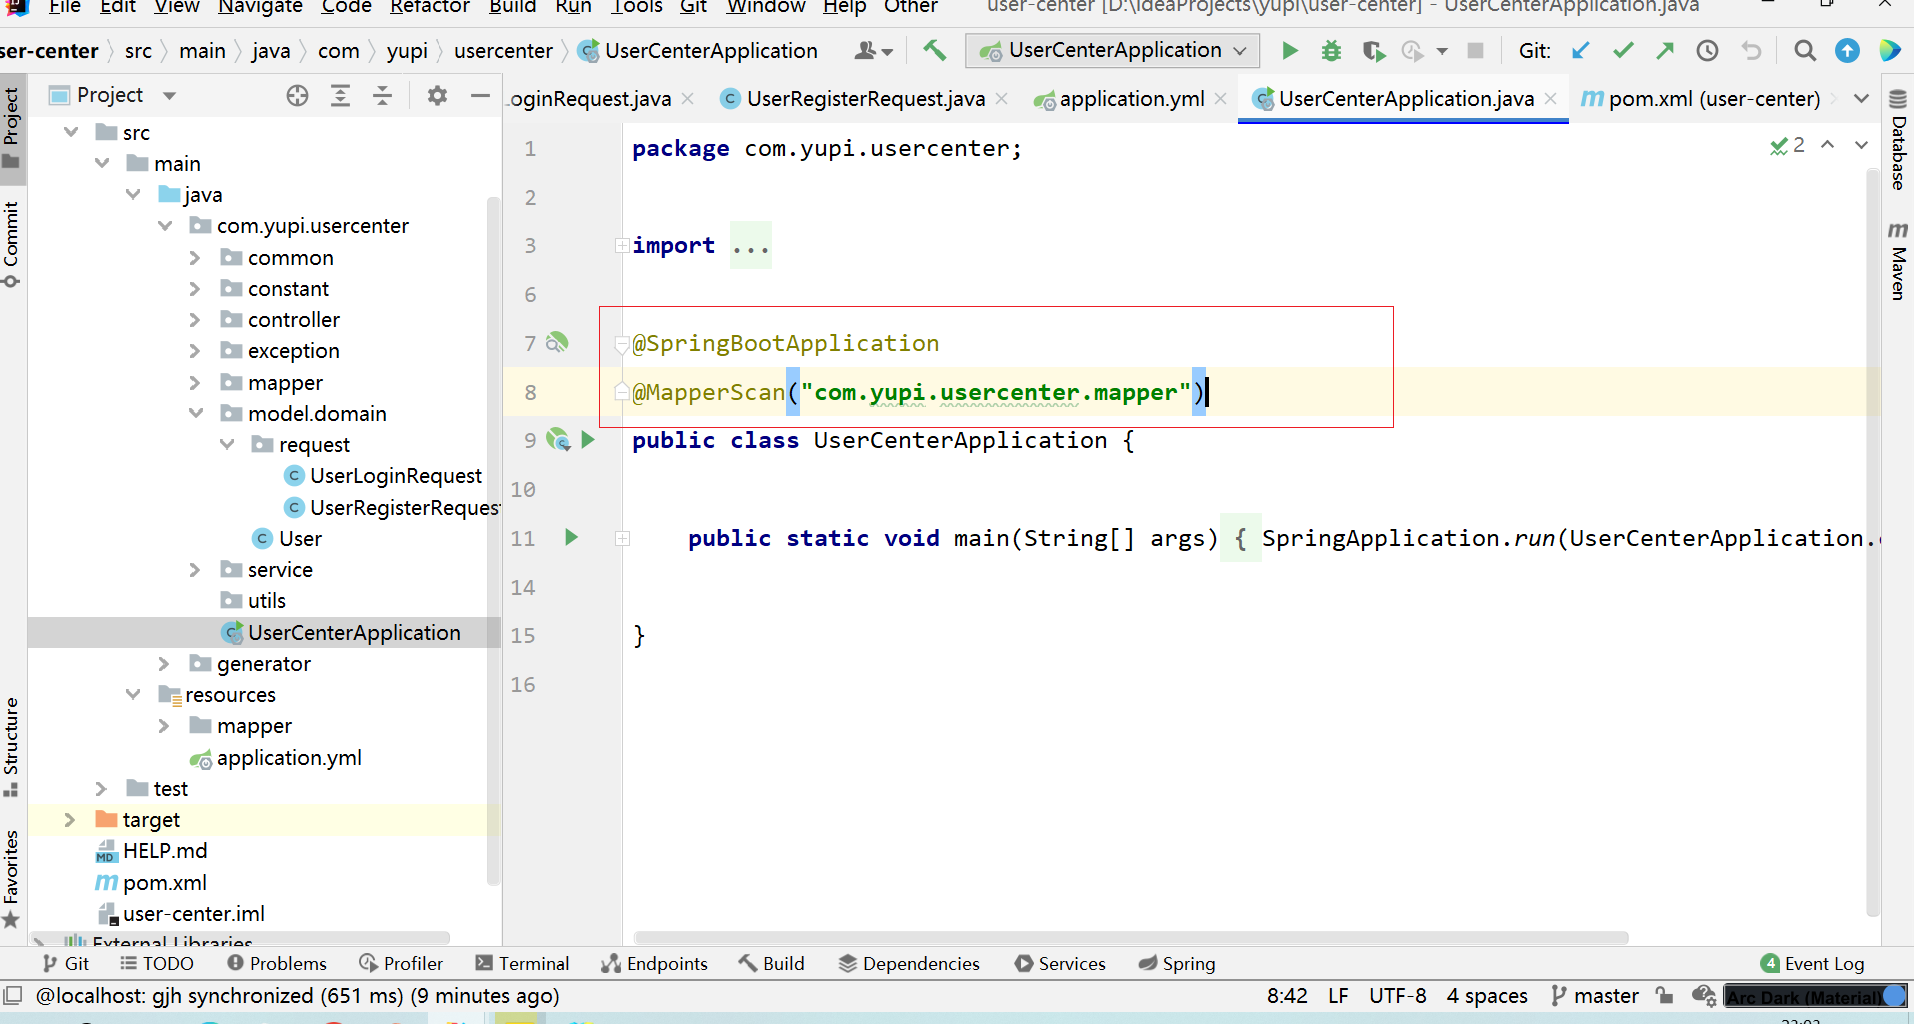The width and height of the screenshot is (1914, 1024).
Task: Show Git history clock icon
Action: tap(1707, 50)
